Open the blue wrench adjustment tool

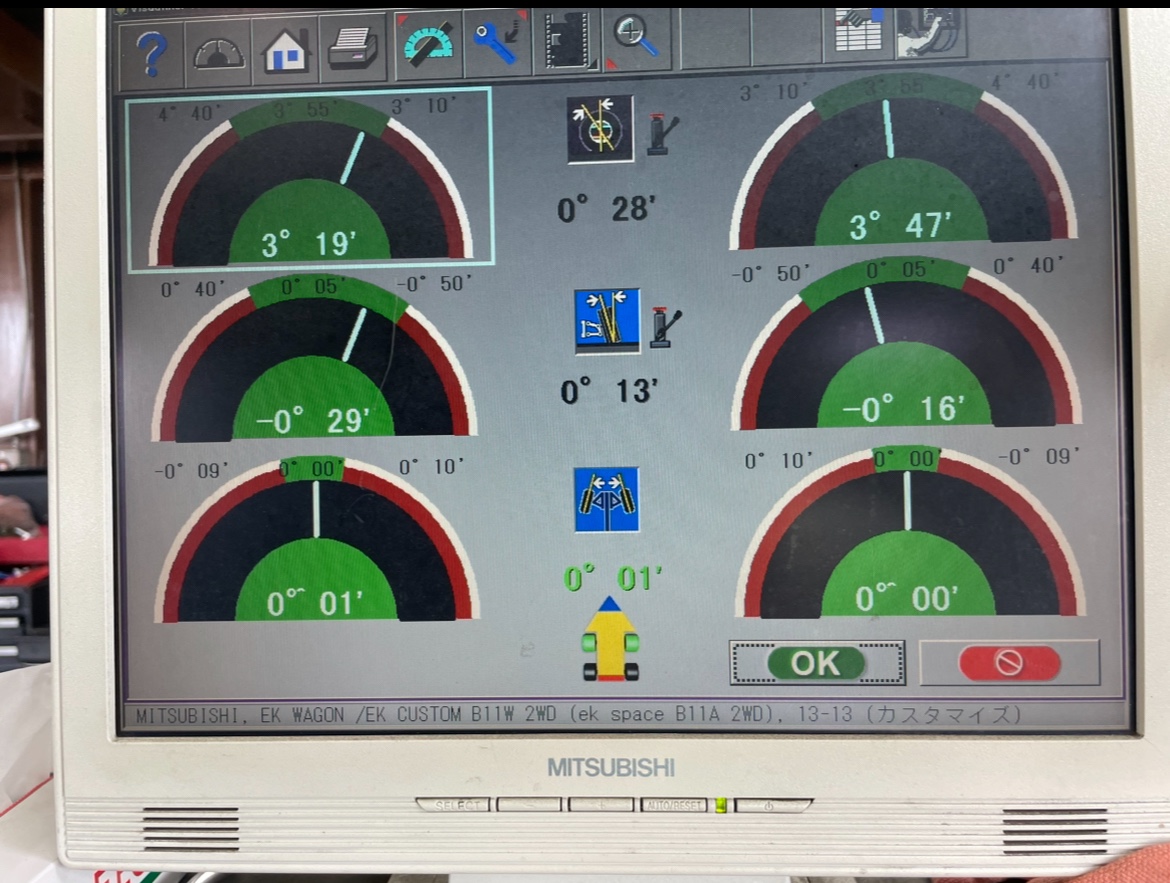497,43
